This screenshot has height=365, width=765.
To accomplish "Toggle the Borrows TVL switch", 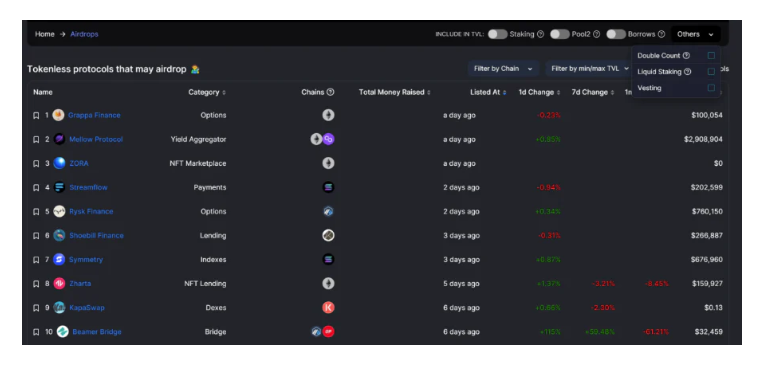I will click(616, 34).
